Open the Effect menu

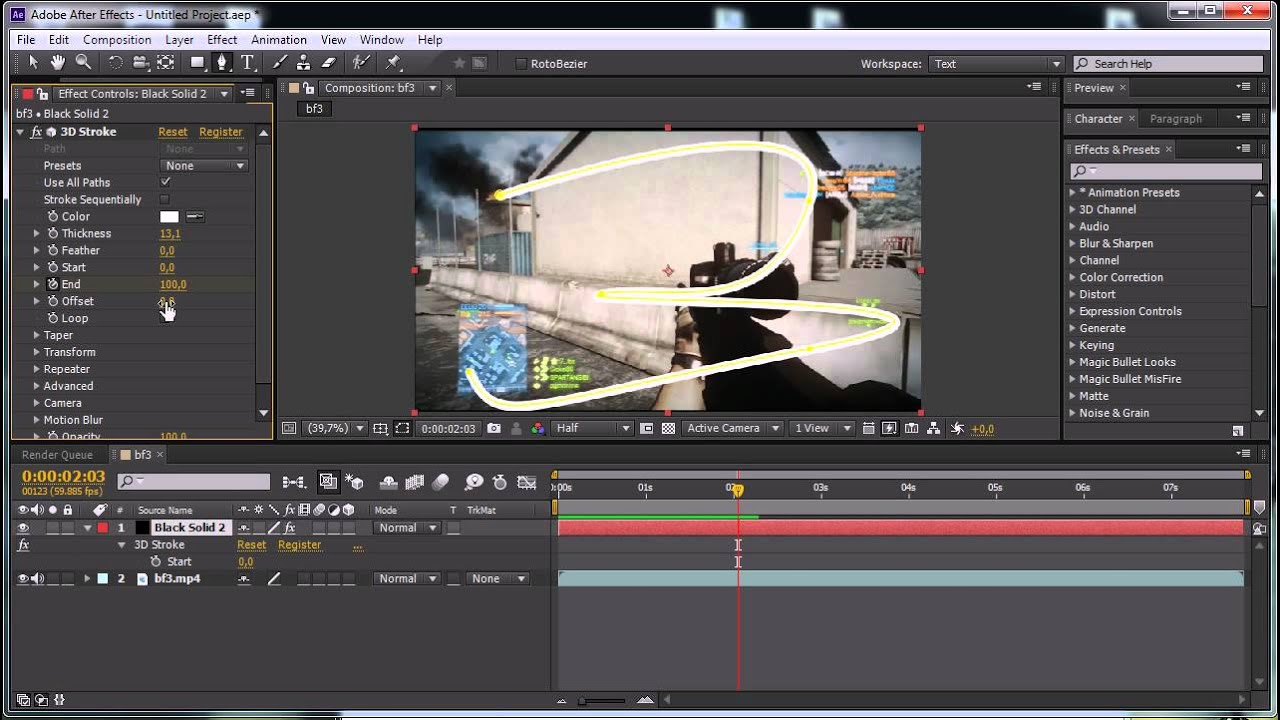tap(222, 40)
